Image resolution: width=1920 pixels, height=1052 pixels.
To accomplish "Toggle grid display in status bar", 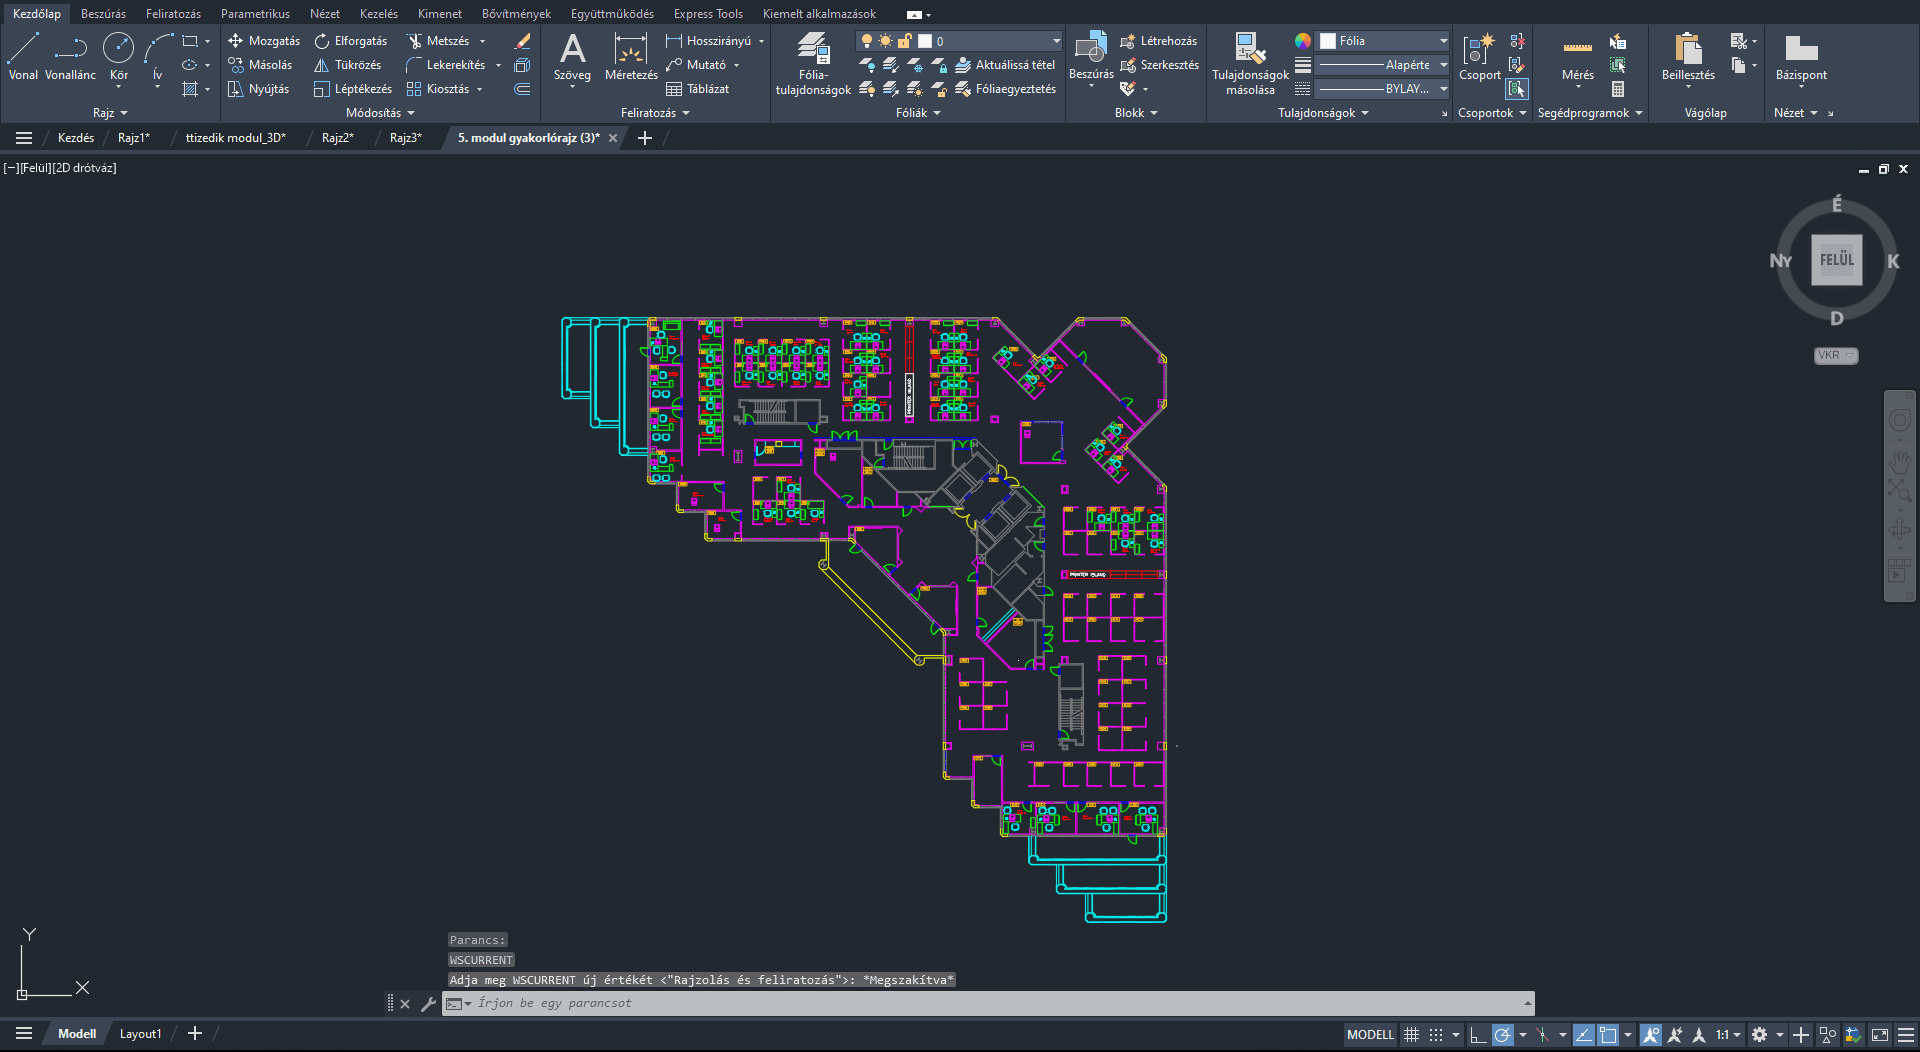I will [1411, 1035].
